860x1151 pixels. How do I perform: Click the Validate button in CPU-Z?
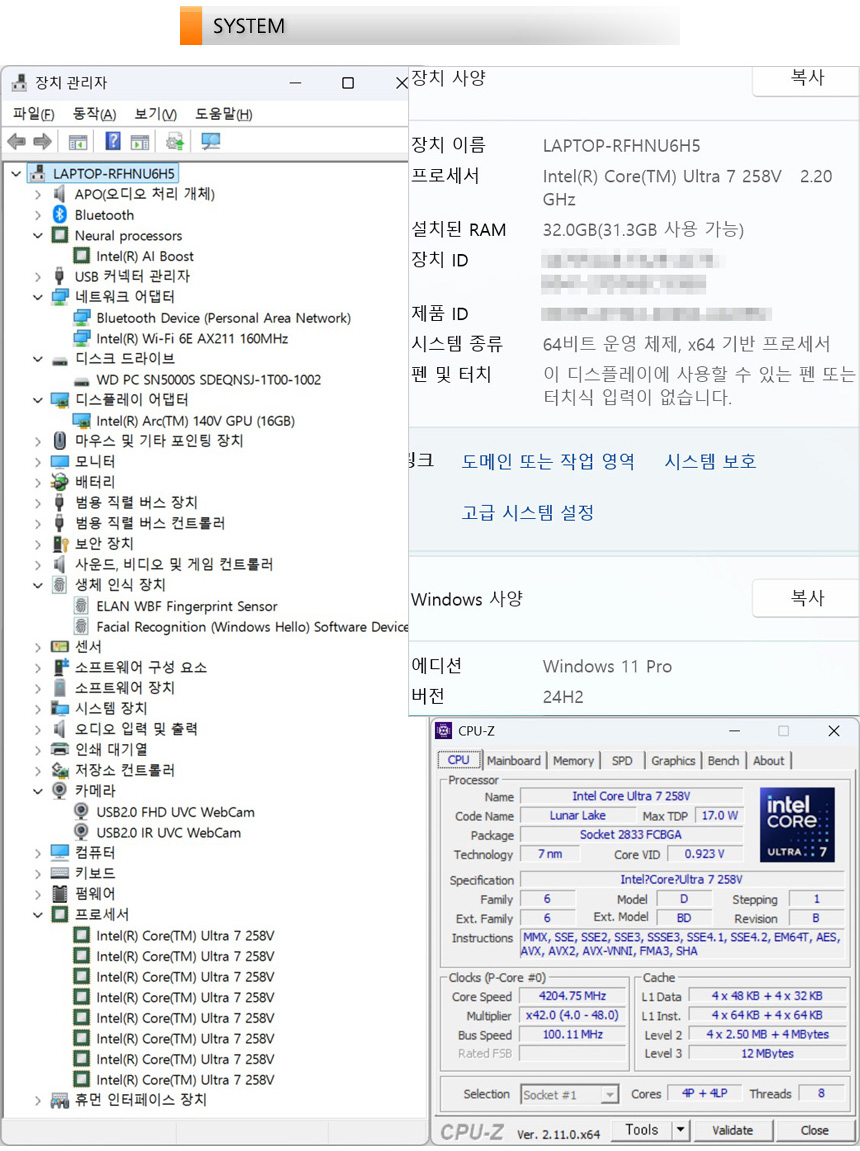732,1130
